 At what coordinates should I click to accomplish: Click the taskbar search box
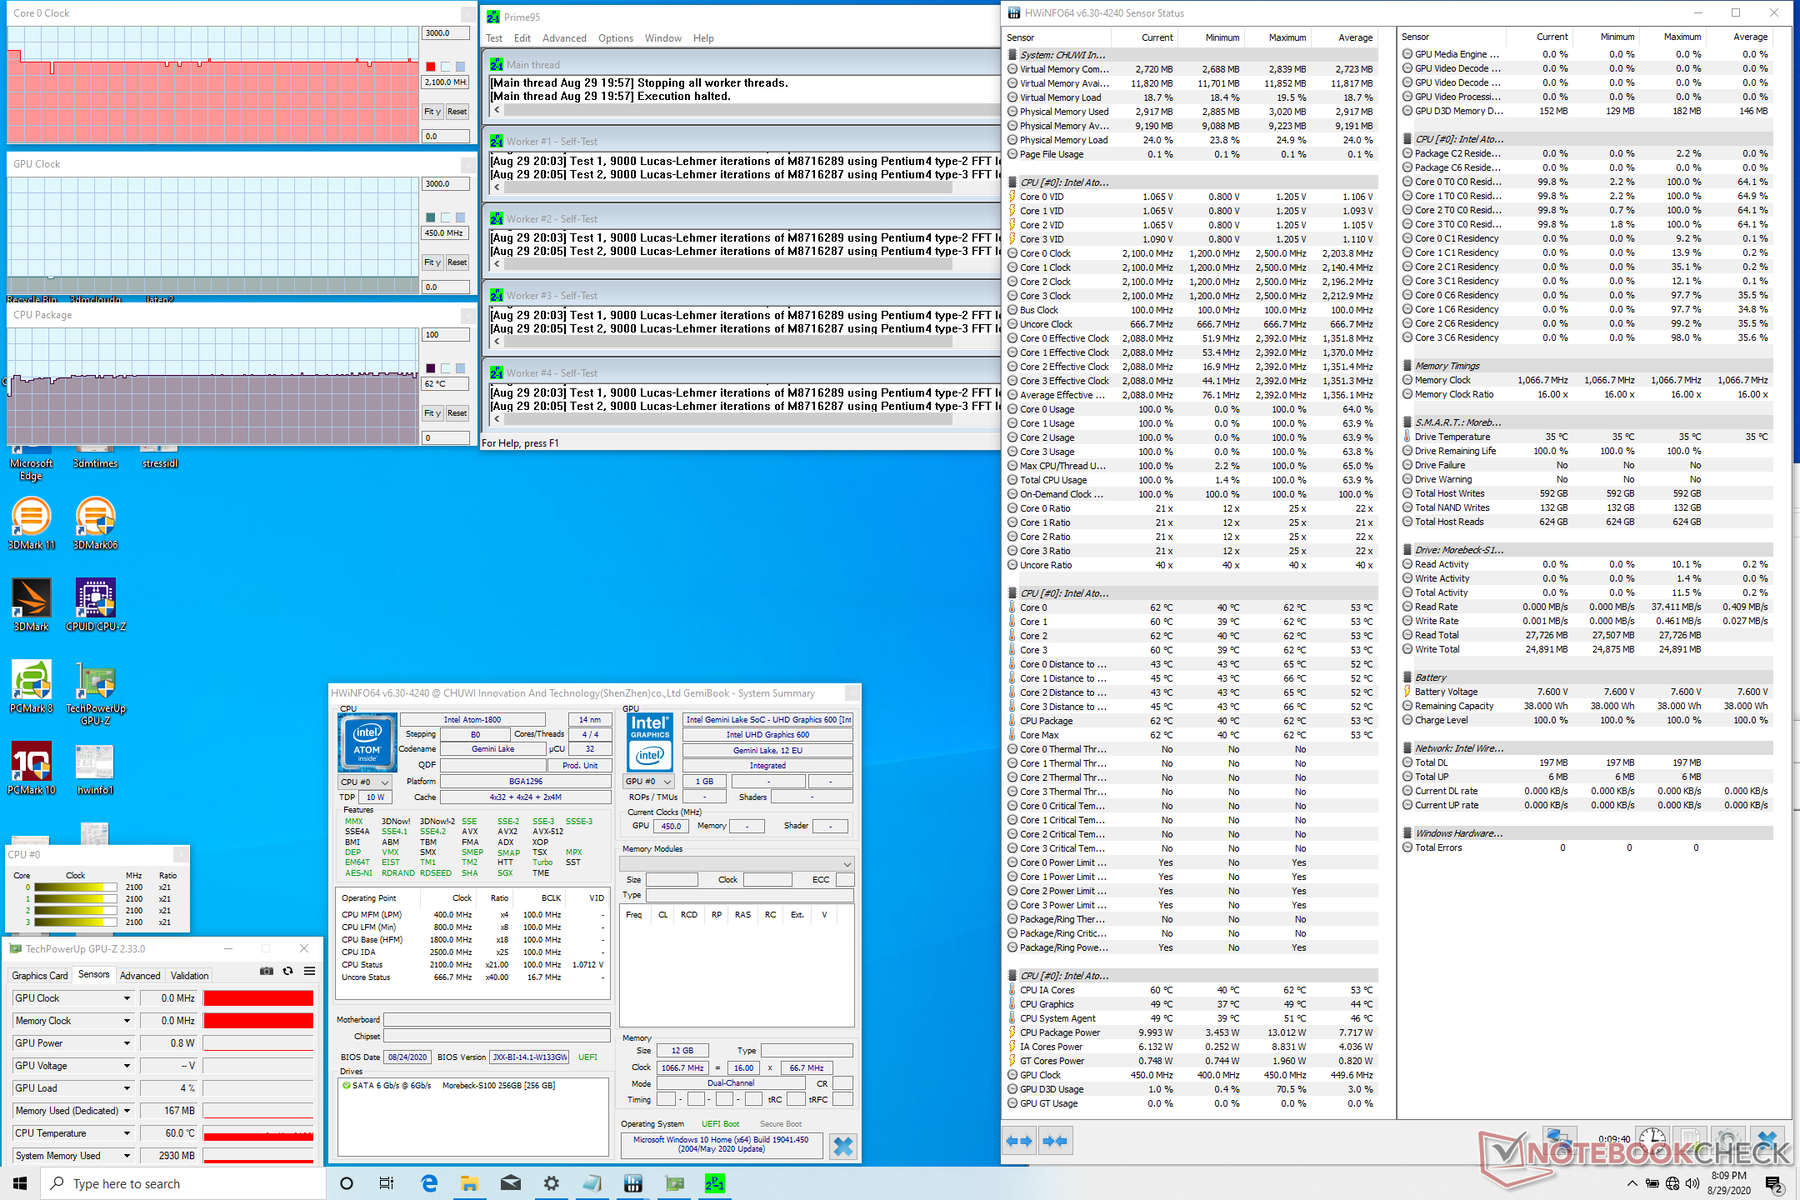click(184, 1184)
